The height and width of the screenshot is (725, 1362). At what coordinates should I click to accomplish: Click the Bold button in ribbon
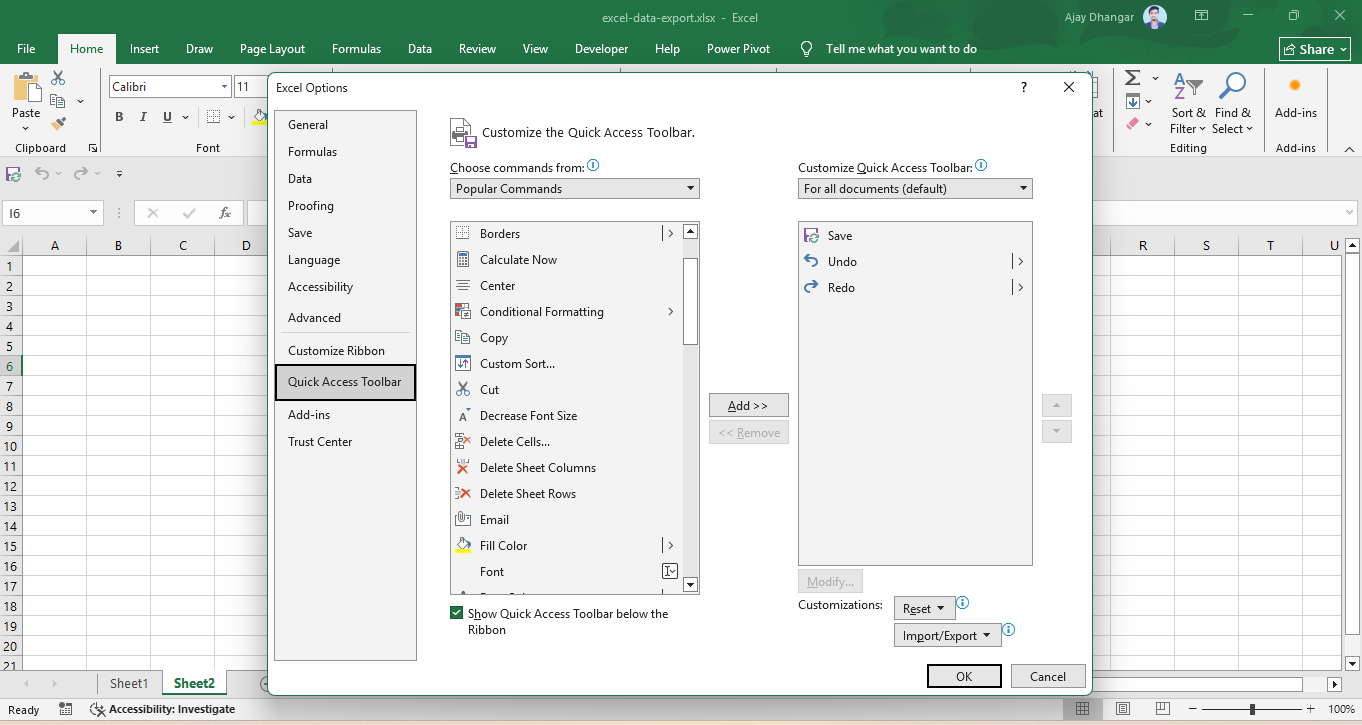(119, 117)
